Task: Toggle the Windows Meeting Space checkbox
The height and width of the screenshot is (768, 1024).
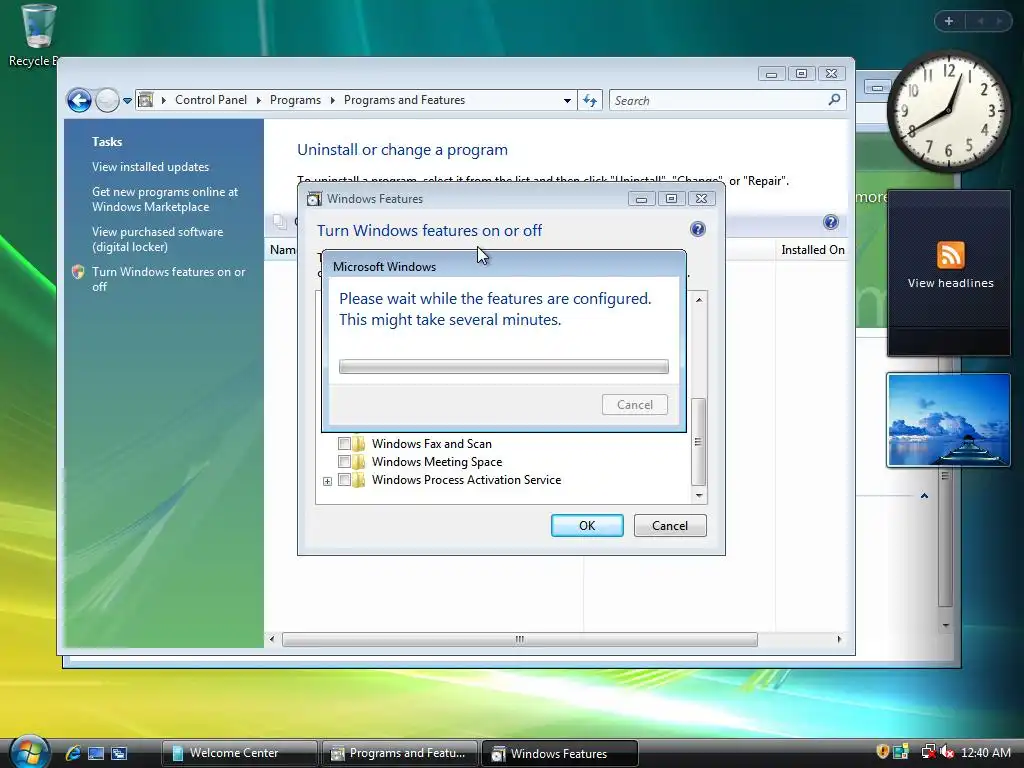Action: coord(344,462)
